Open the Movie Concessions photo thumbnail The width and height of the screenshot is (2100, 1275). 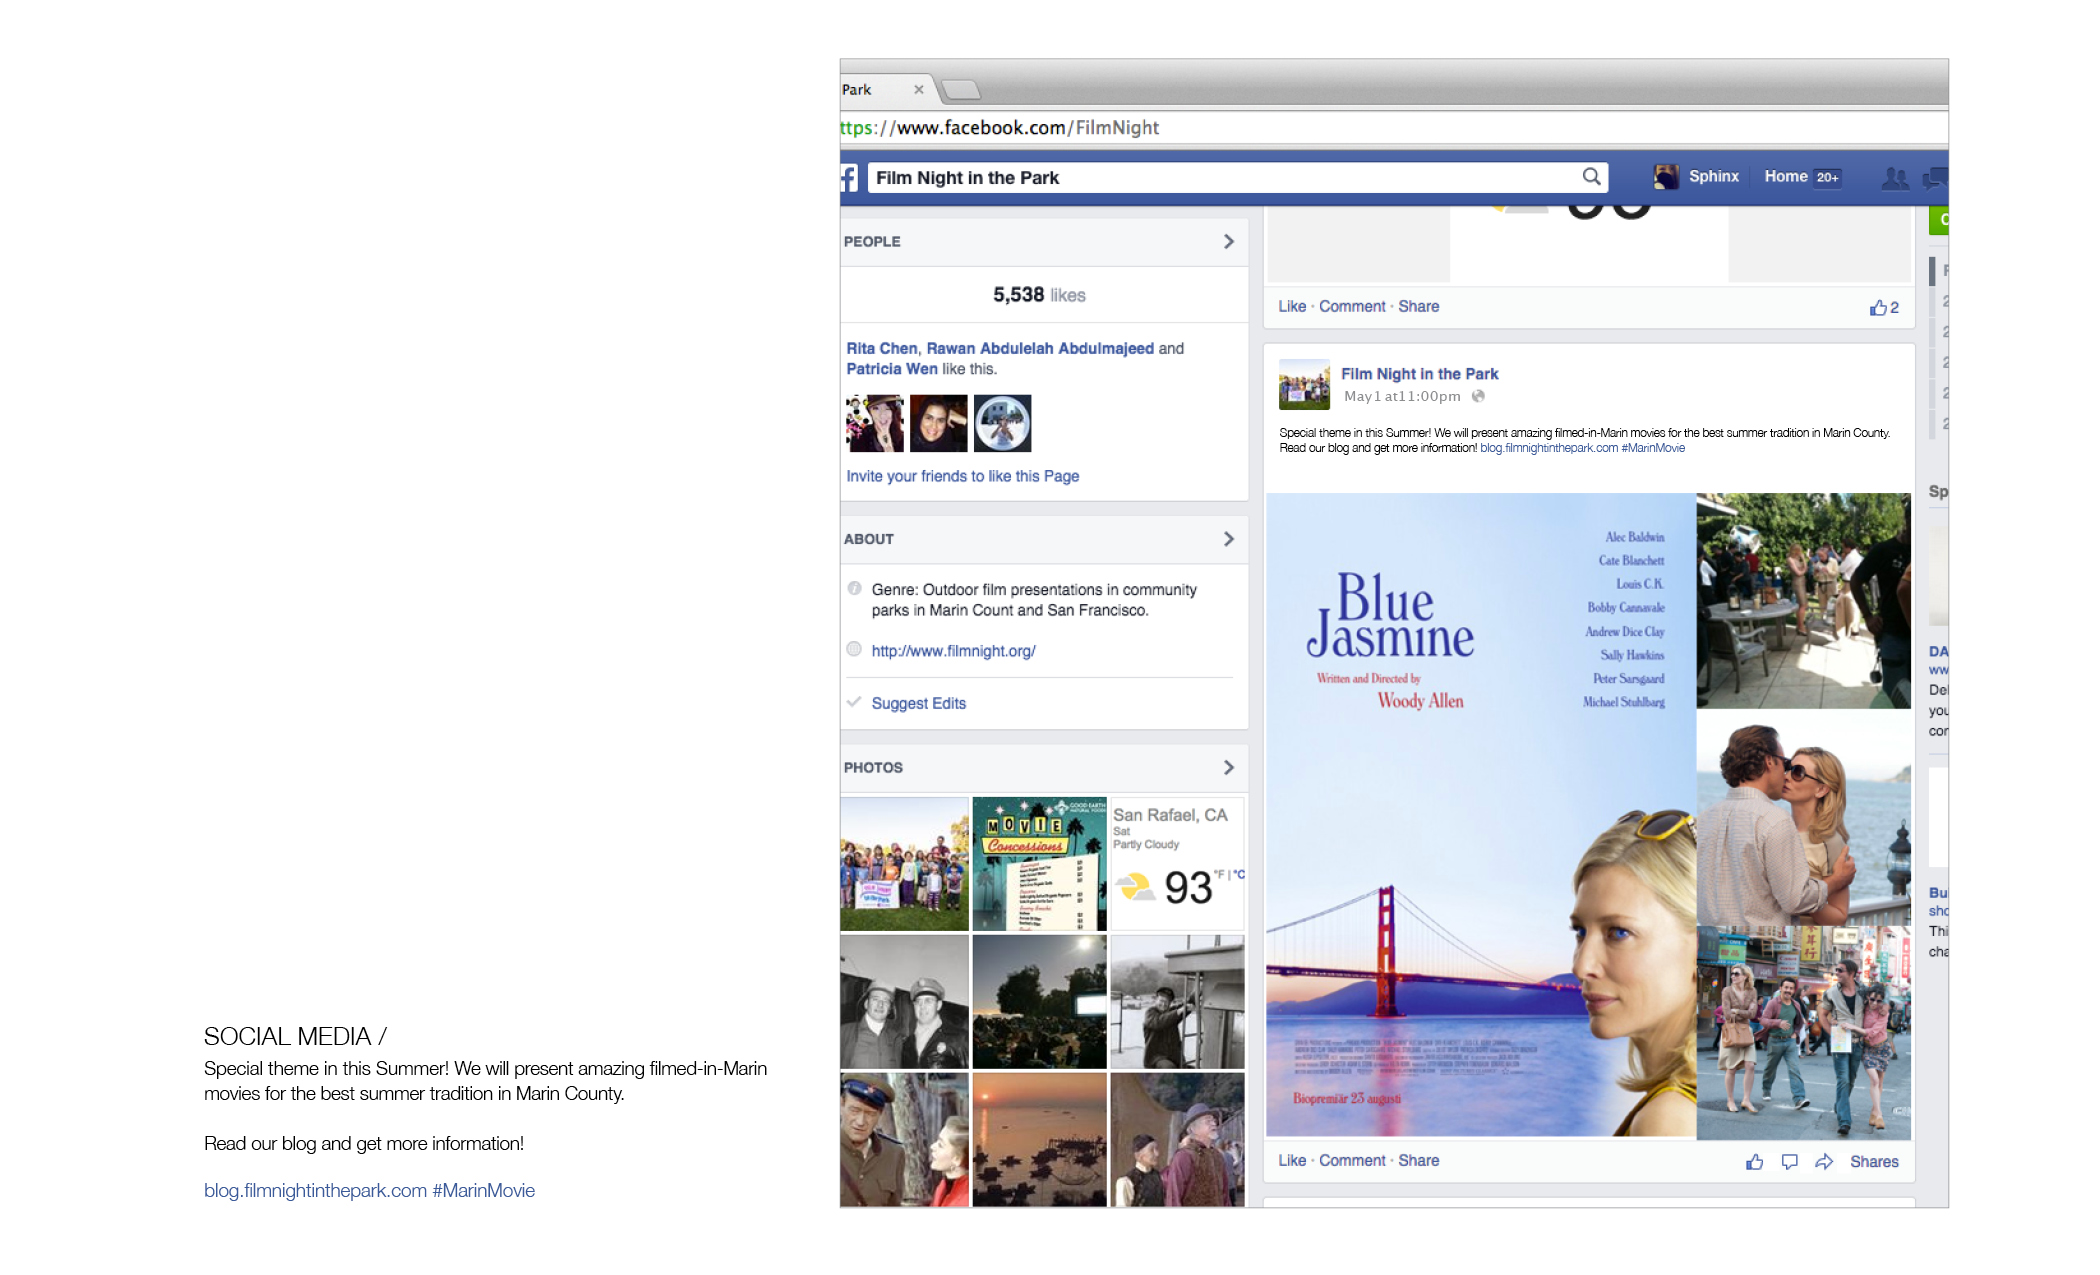pos(1039,864)
